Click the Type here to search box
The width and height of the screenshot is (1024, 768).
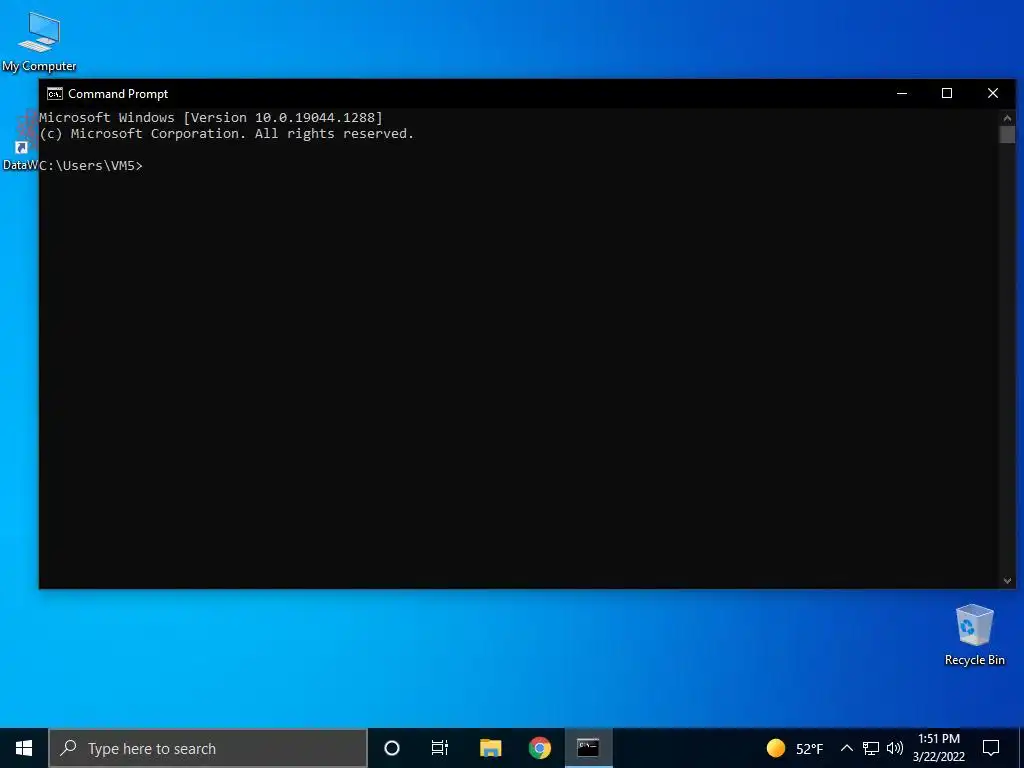(208, 748)
